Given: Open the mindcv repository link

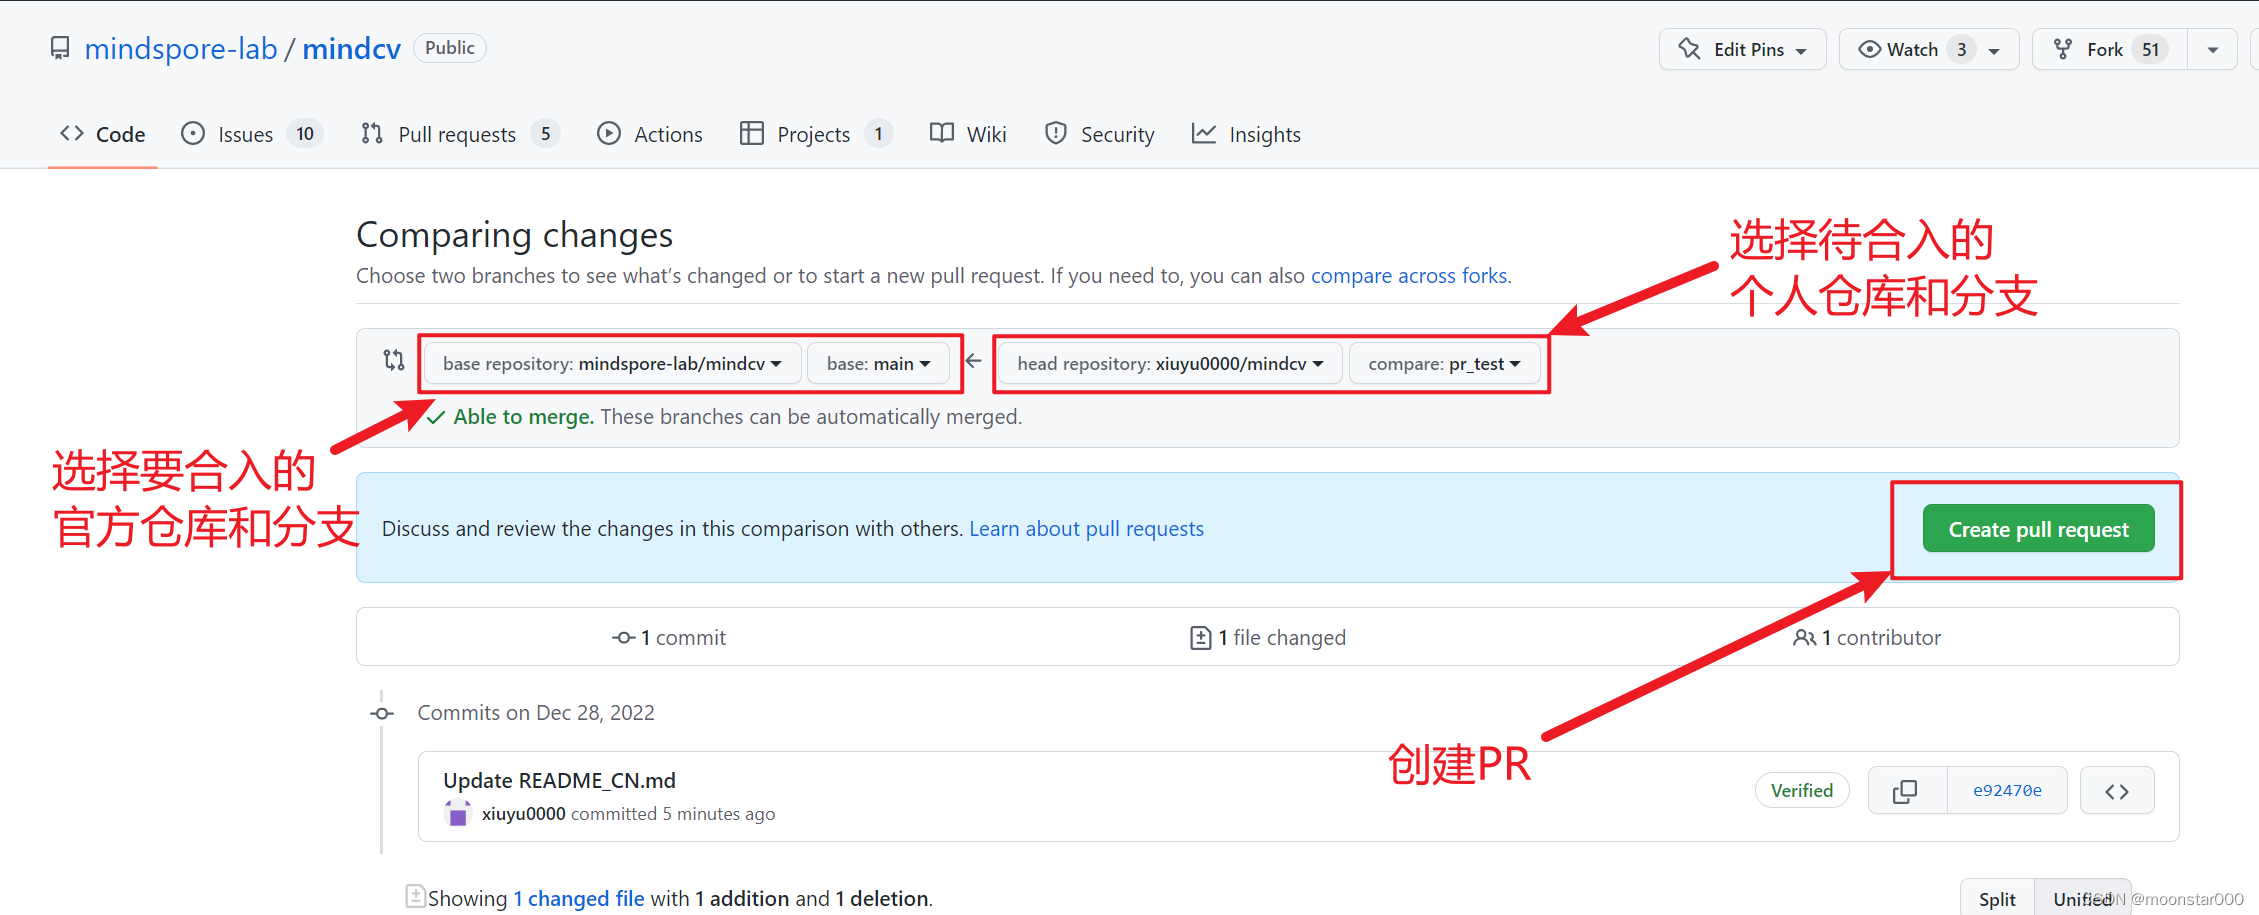Looking at the screenshot, I should (x=351, y=48).
